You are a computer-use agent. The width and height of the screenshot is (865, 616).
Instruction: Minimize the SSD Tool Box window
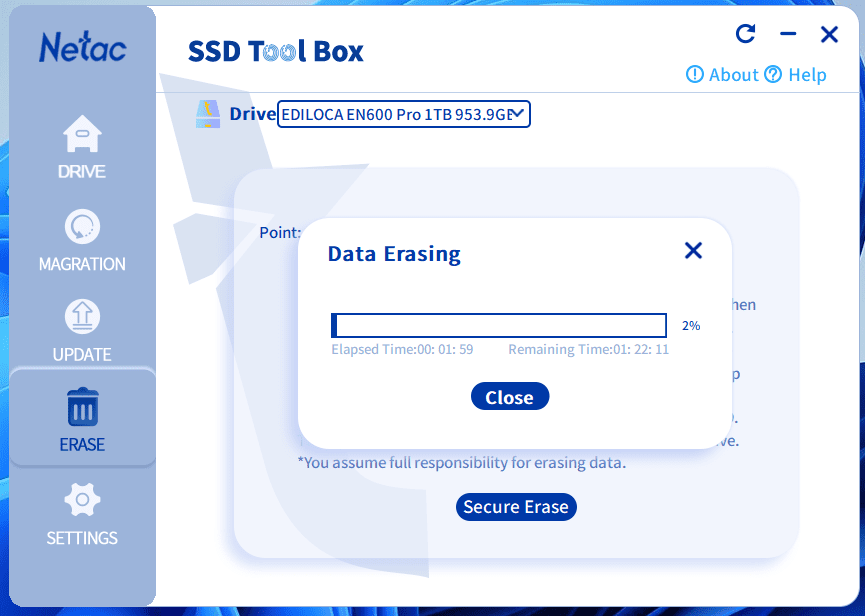(x=788, y=34)
